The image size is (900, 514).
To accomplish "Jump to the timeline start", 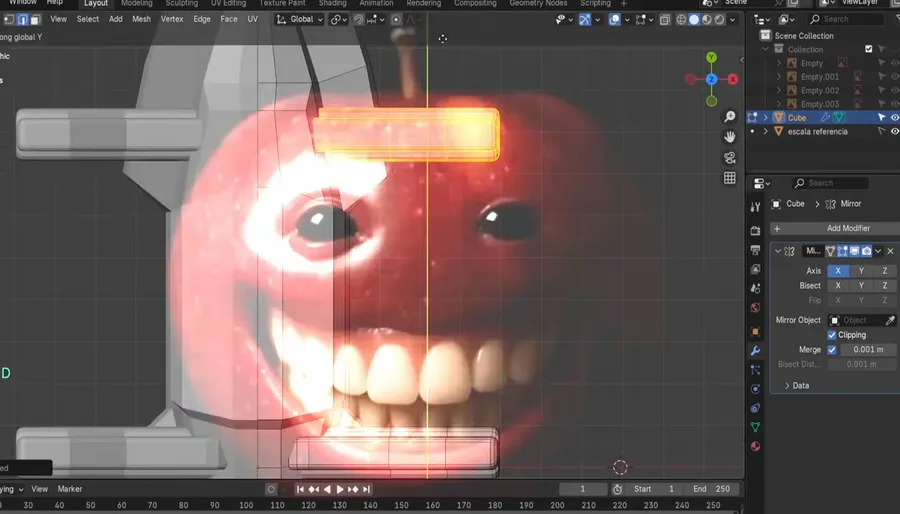I will pyautogui.click(x=300, y=489).
